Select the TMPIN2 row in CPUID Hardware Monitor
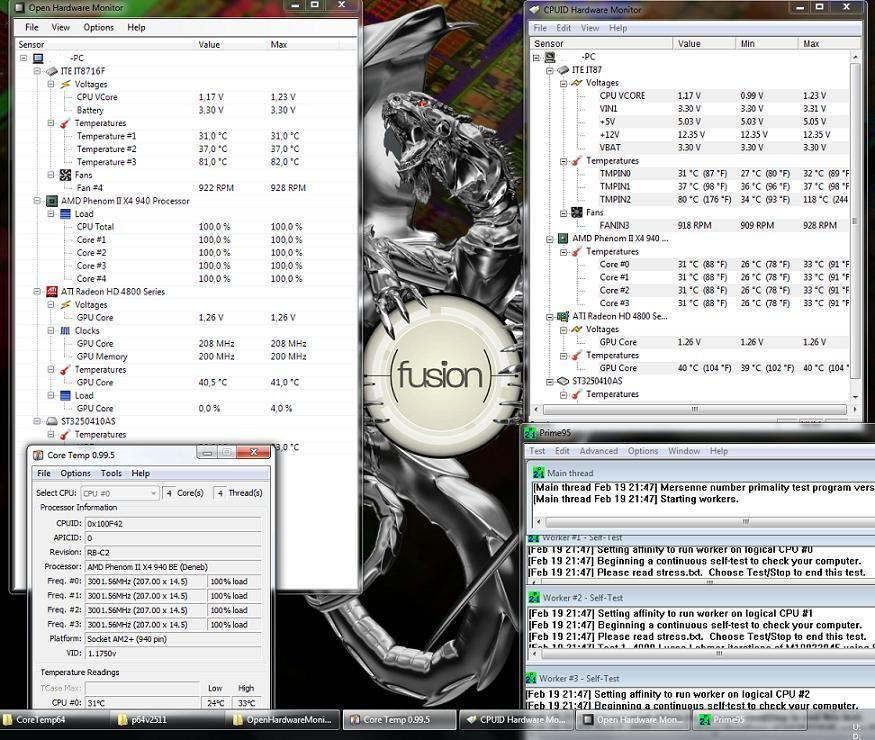Viewport: 875px width, 740px height. [690, 199]
